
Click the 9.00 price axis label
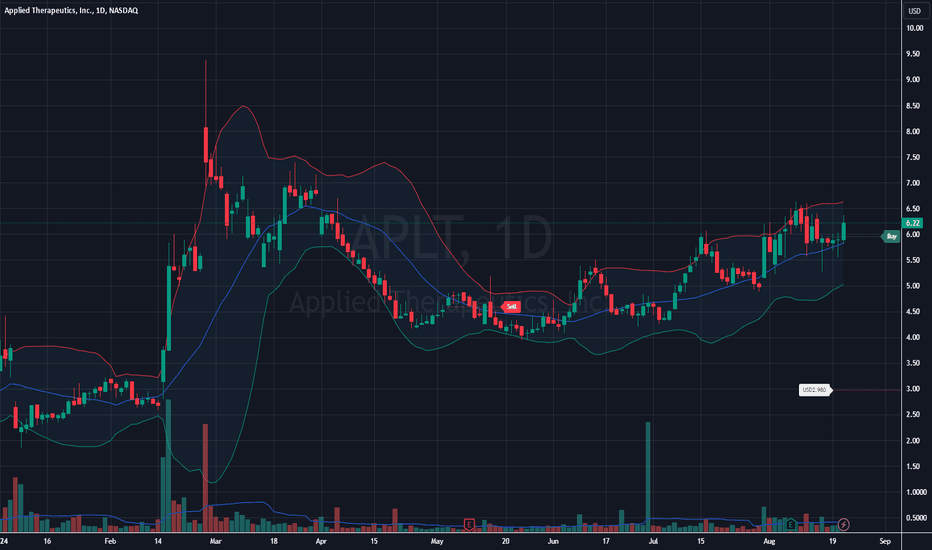pyautogui.click(x=912, y=80)
